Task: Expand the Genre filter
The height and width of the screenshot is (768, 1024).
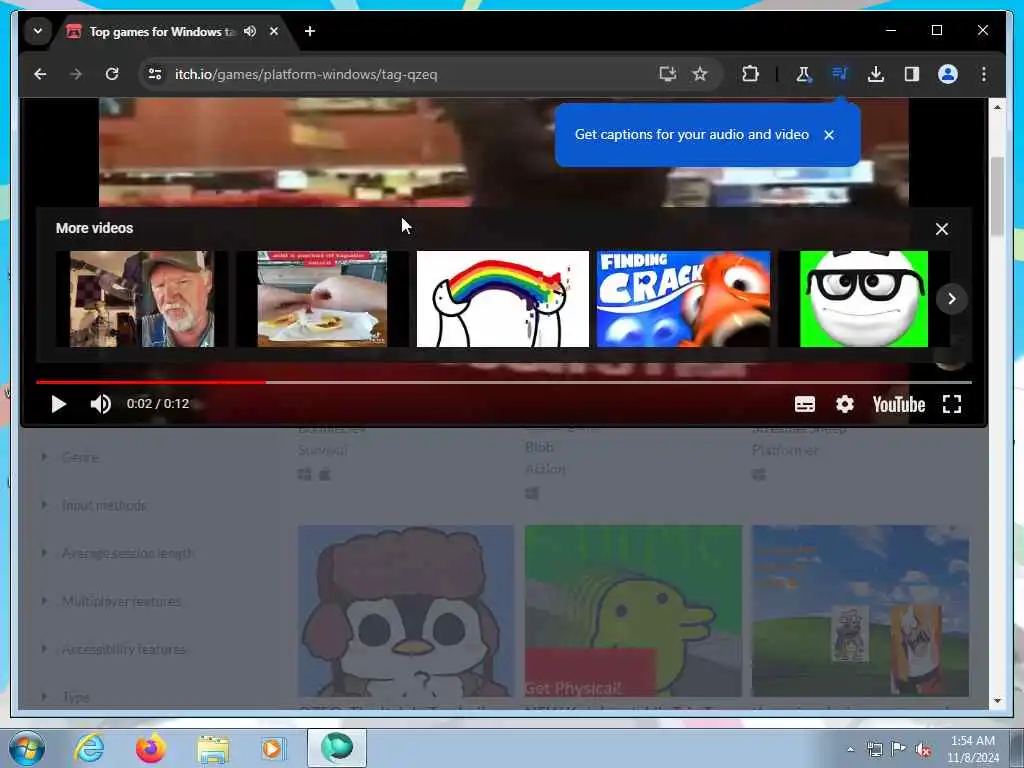Action: coord(80,457)
